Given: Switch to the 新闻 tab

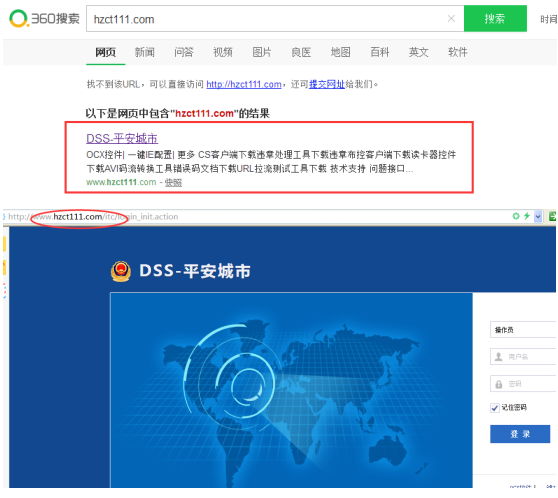Looking at the screenshot, I should coord(144,52).
